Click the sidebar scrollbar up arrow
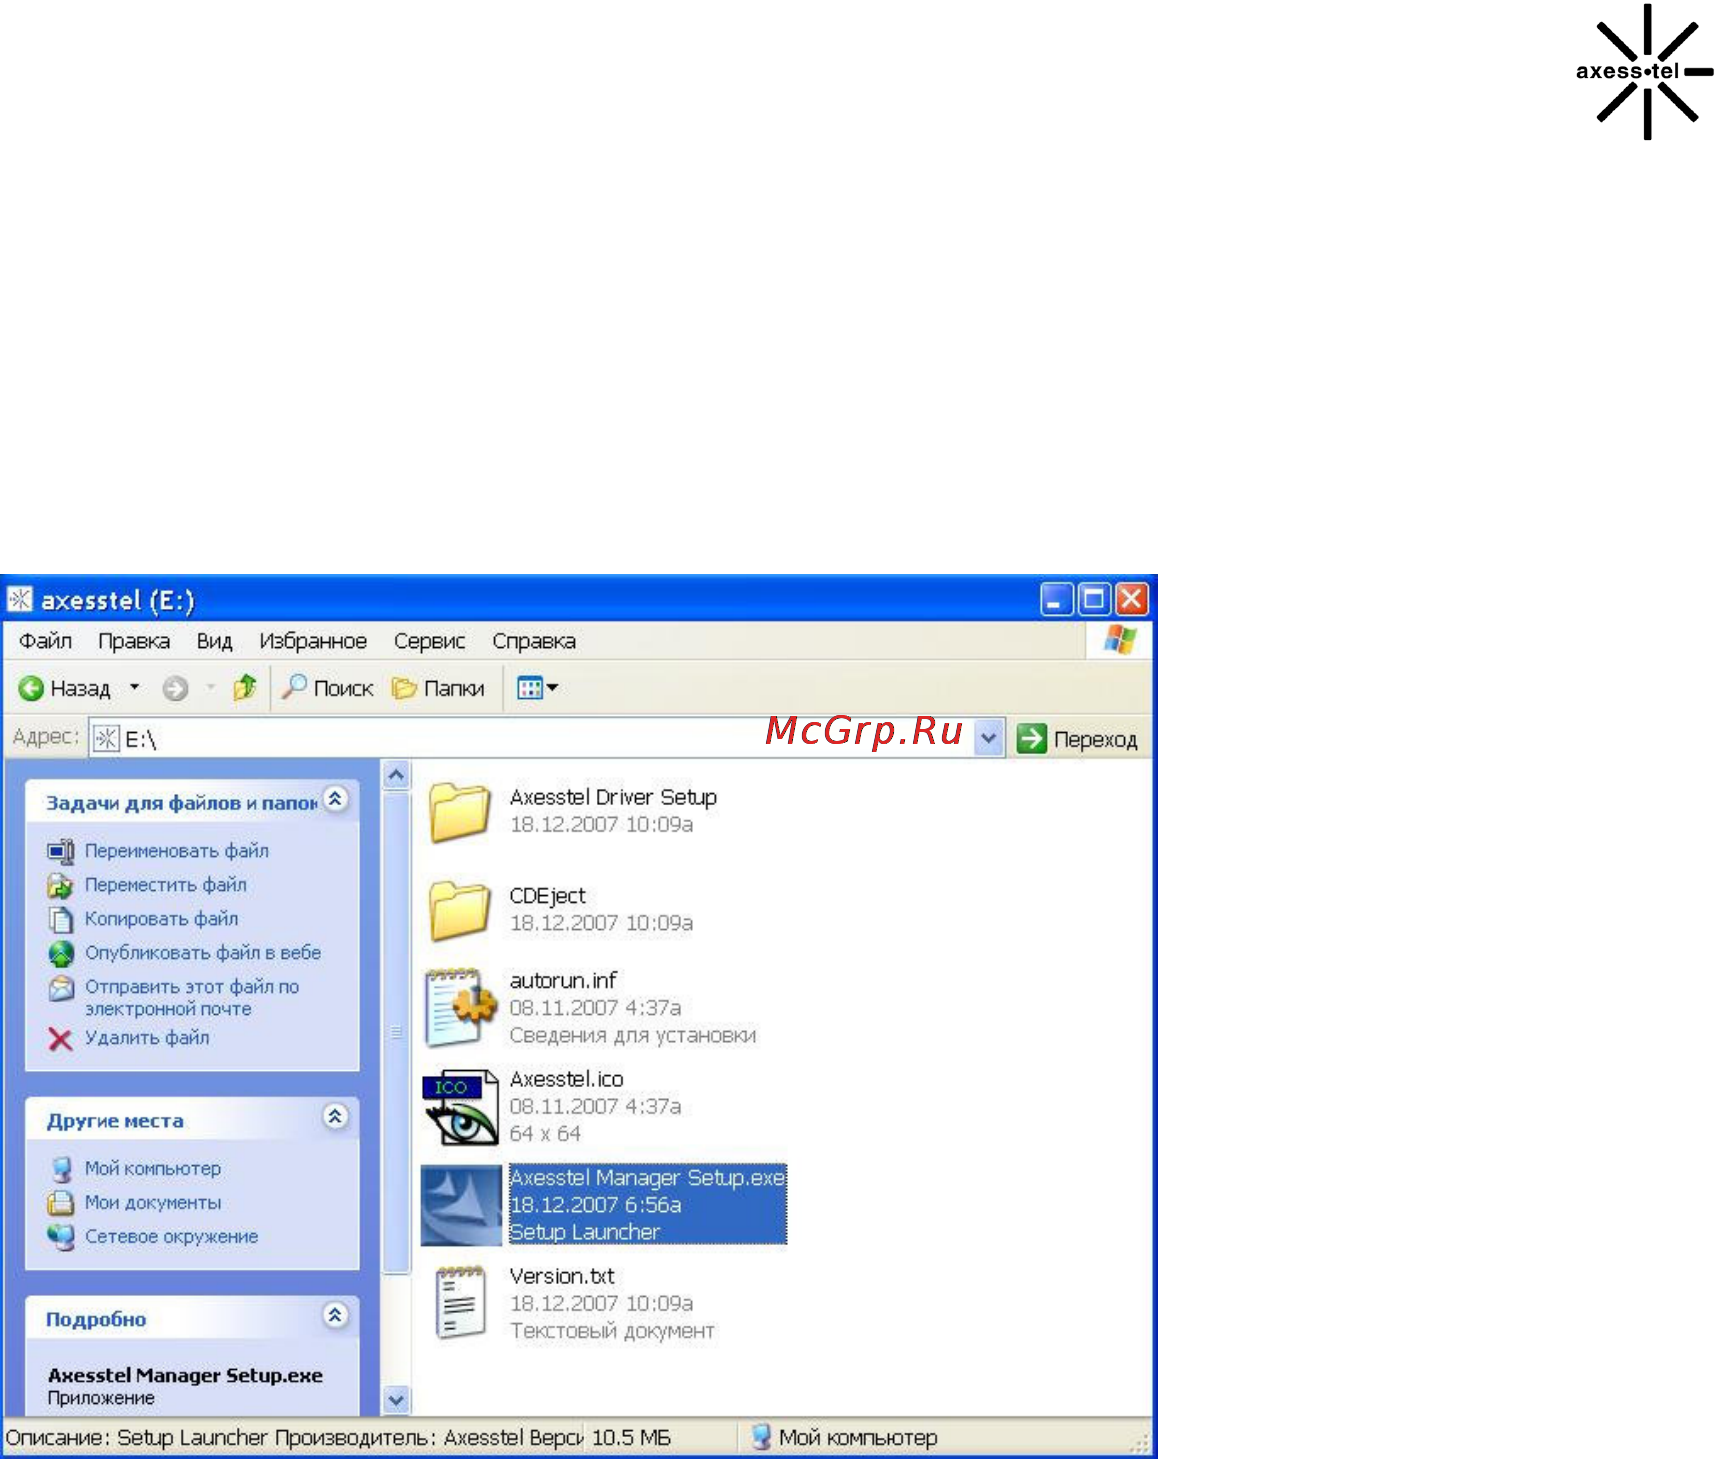 [396, 775]
